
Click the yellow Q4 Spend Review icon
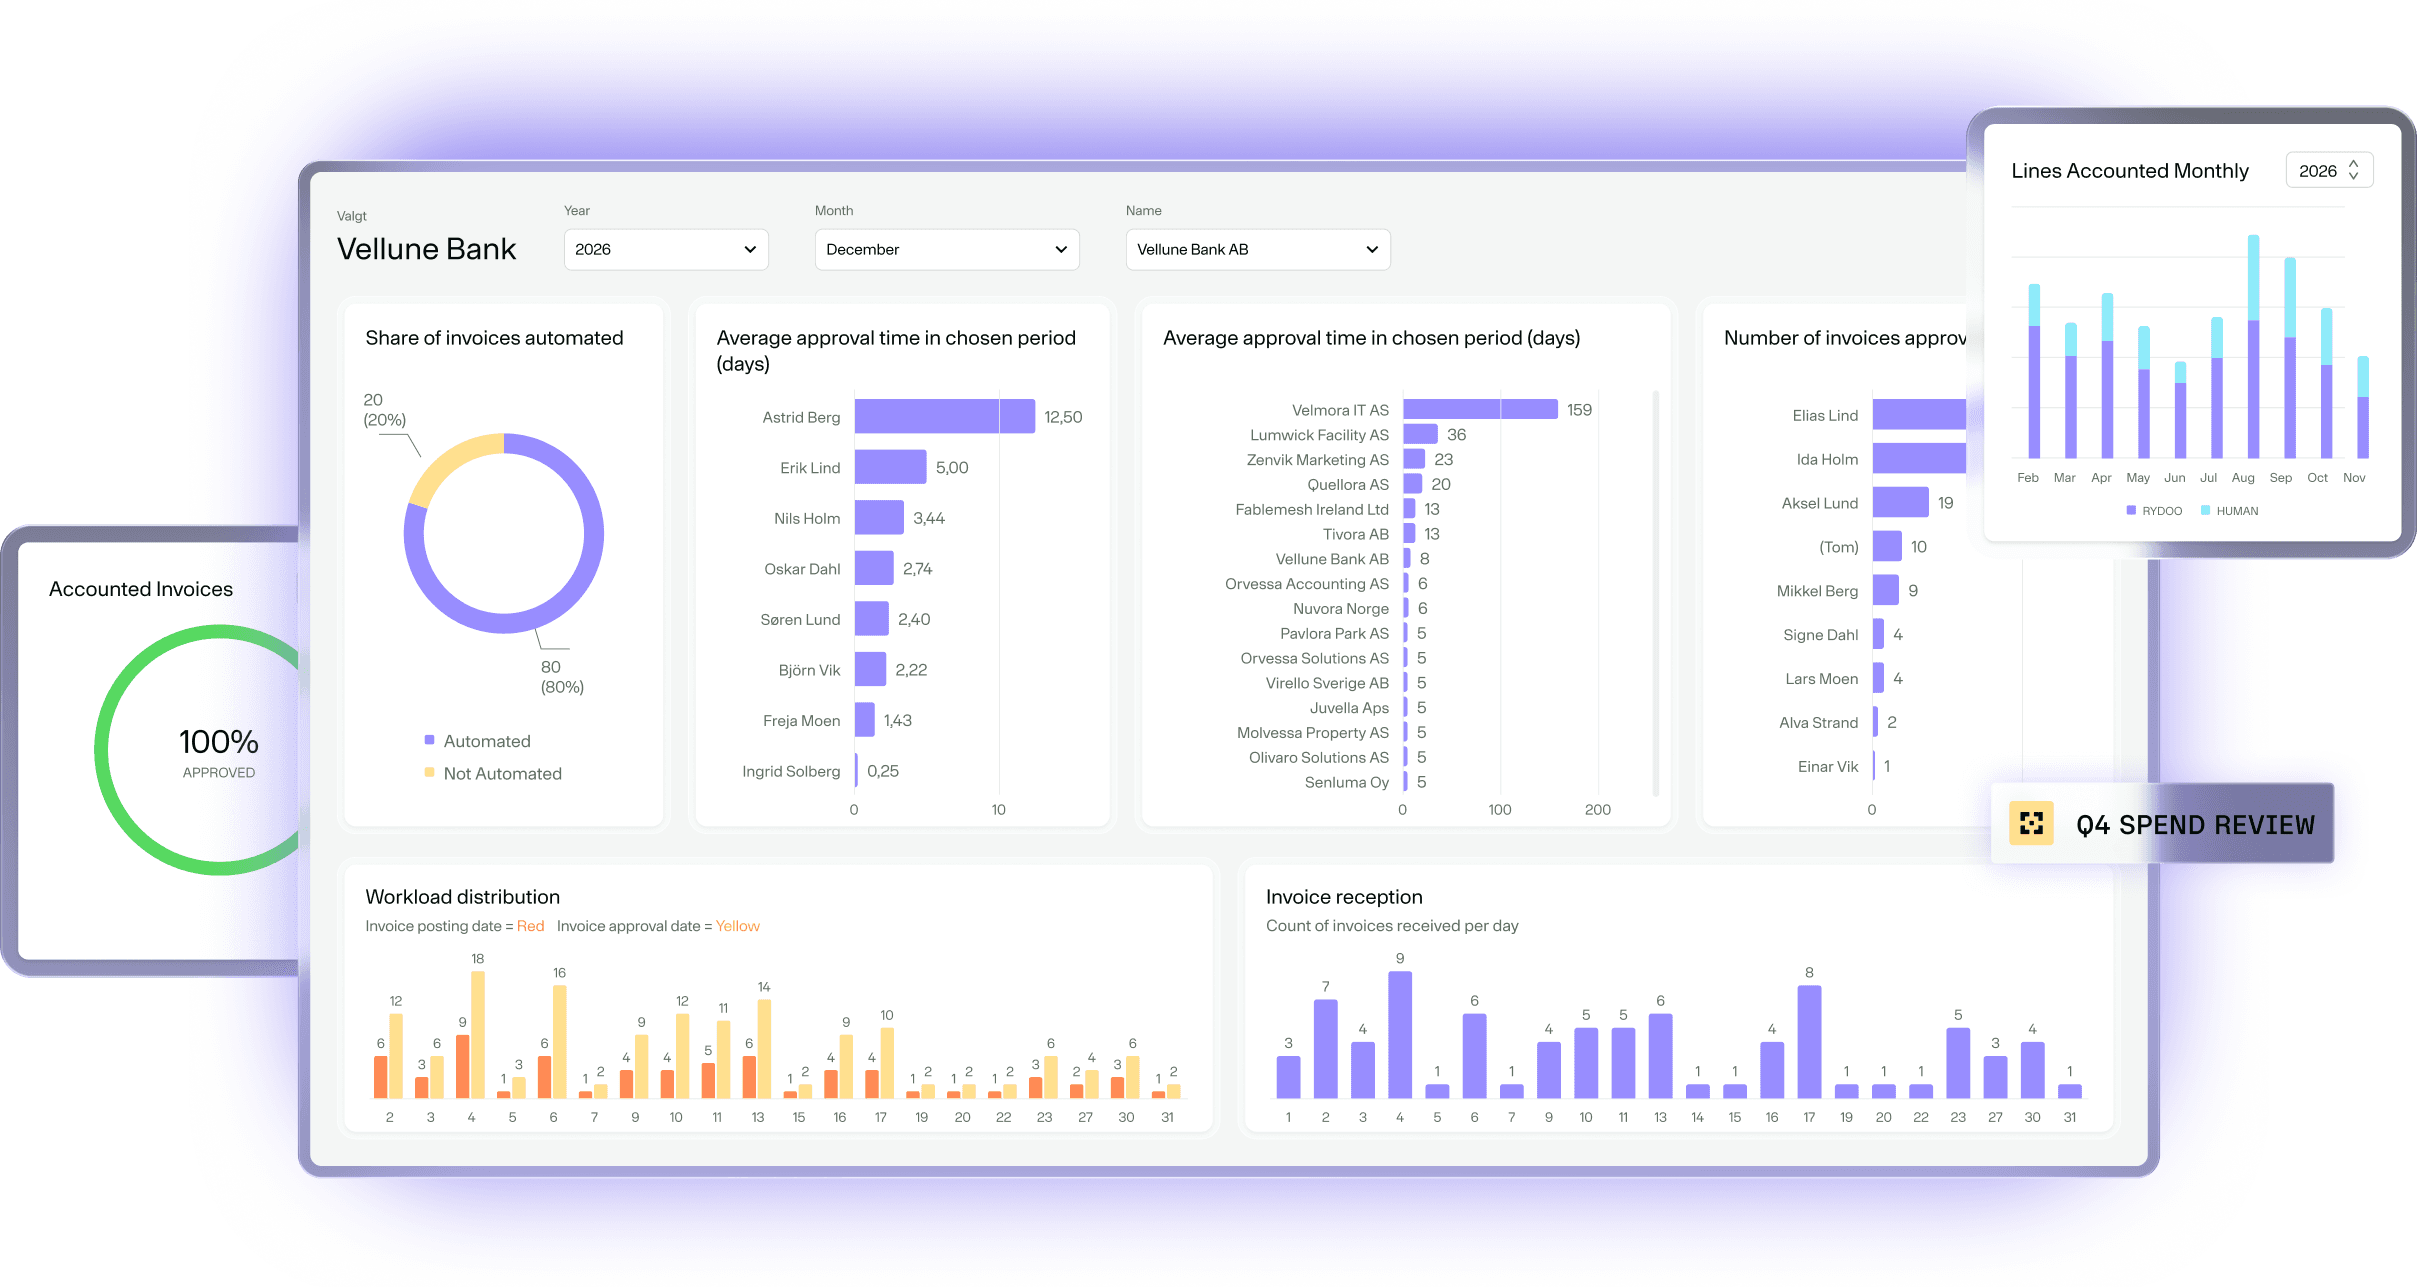click(x=2031, y=823)
